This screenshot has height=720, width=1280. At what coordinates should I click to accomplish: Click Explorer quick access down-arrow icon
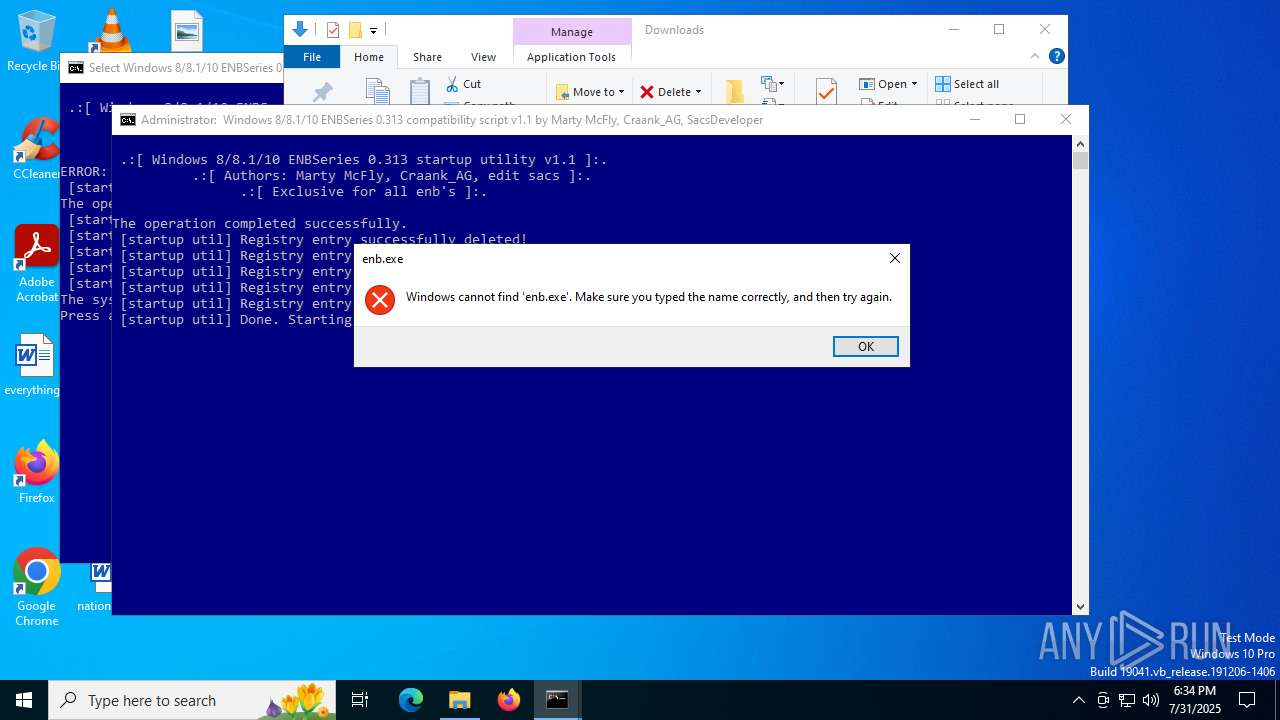[299, 30]
